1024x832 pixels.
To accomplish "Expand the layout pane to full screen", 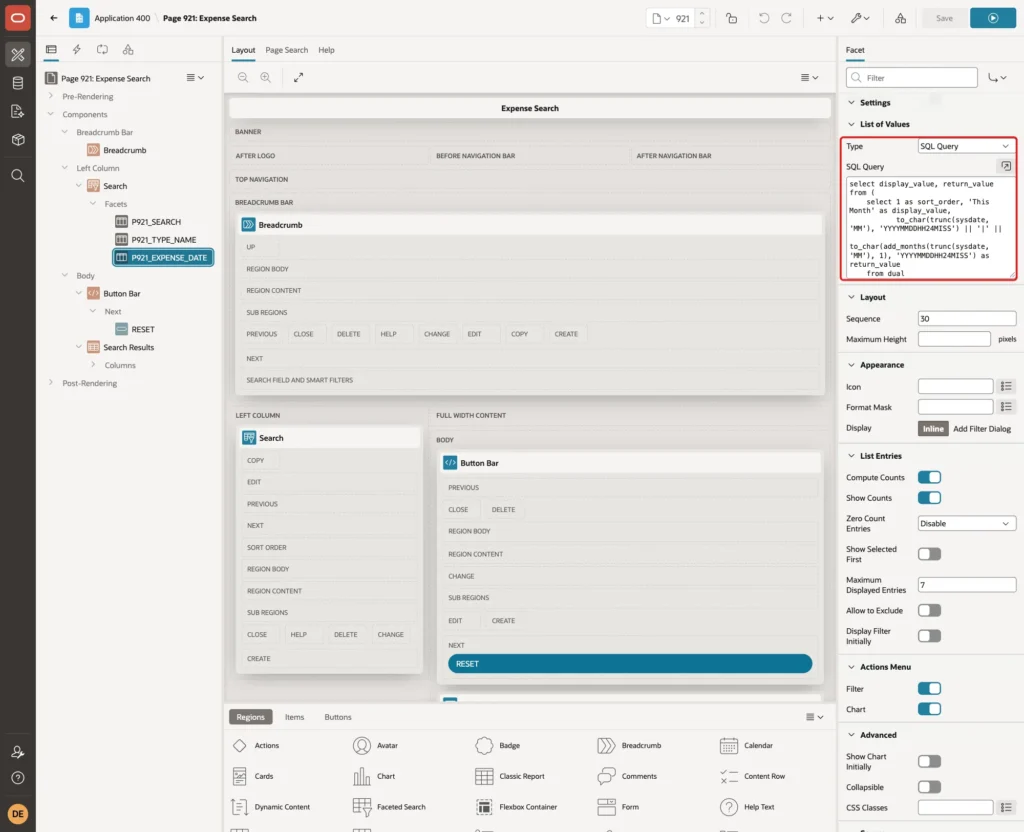I will click(x=298, y=77).
